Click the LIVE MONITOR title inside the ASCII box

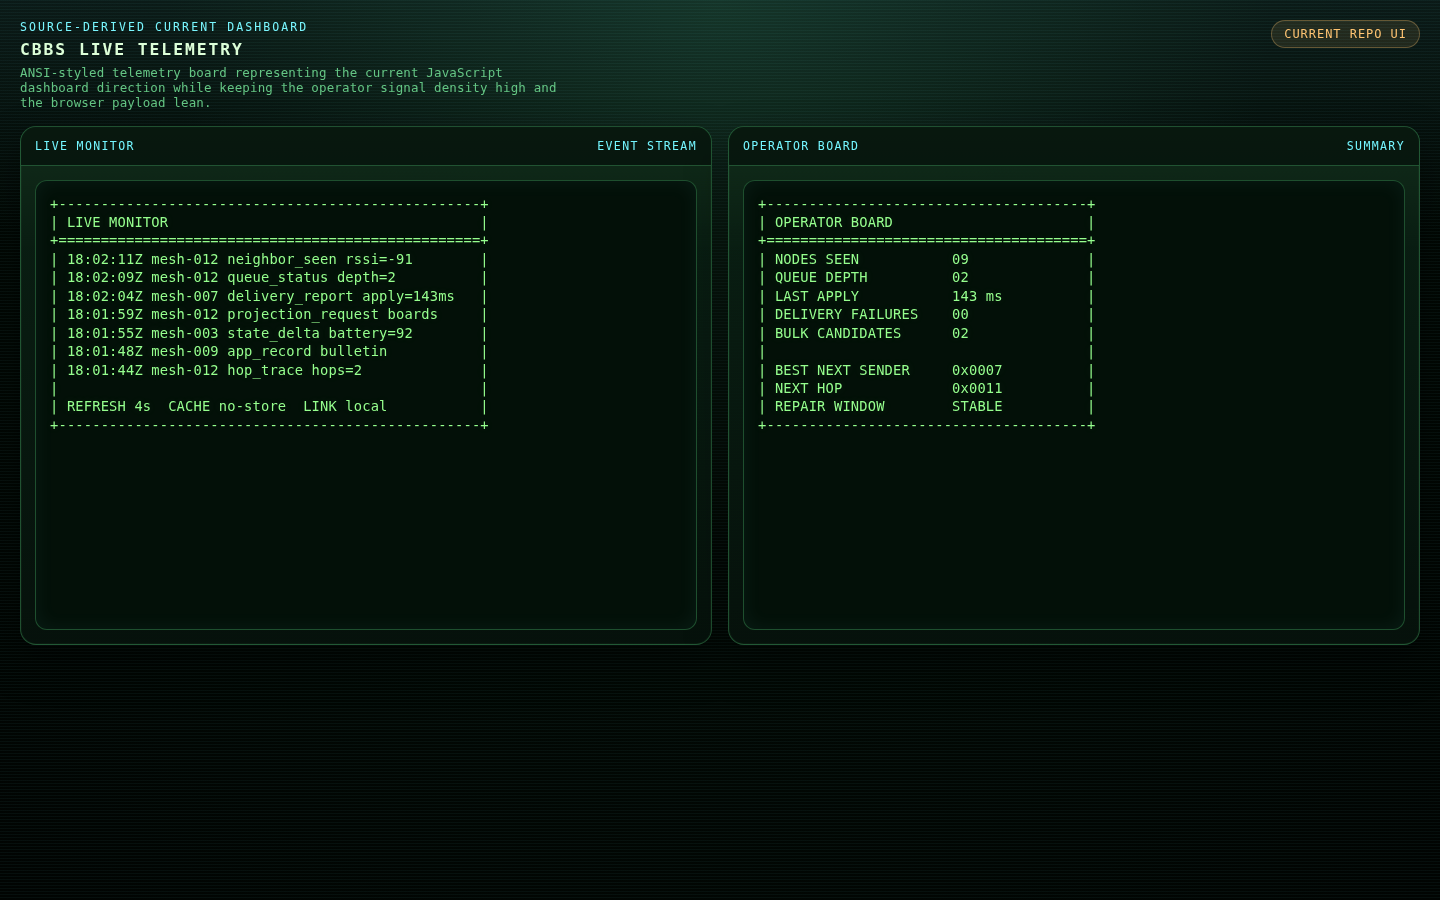tap(117, 222)
